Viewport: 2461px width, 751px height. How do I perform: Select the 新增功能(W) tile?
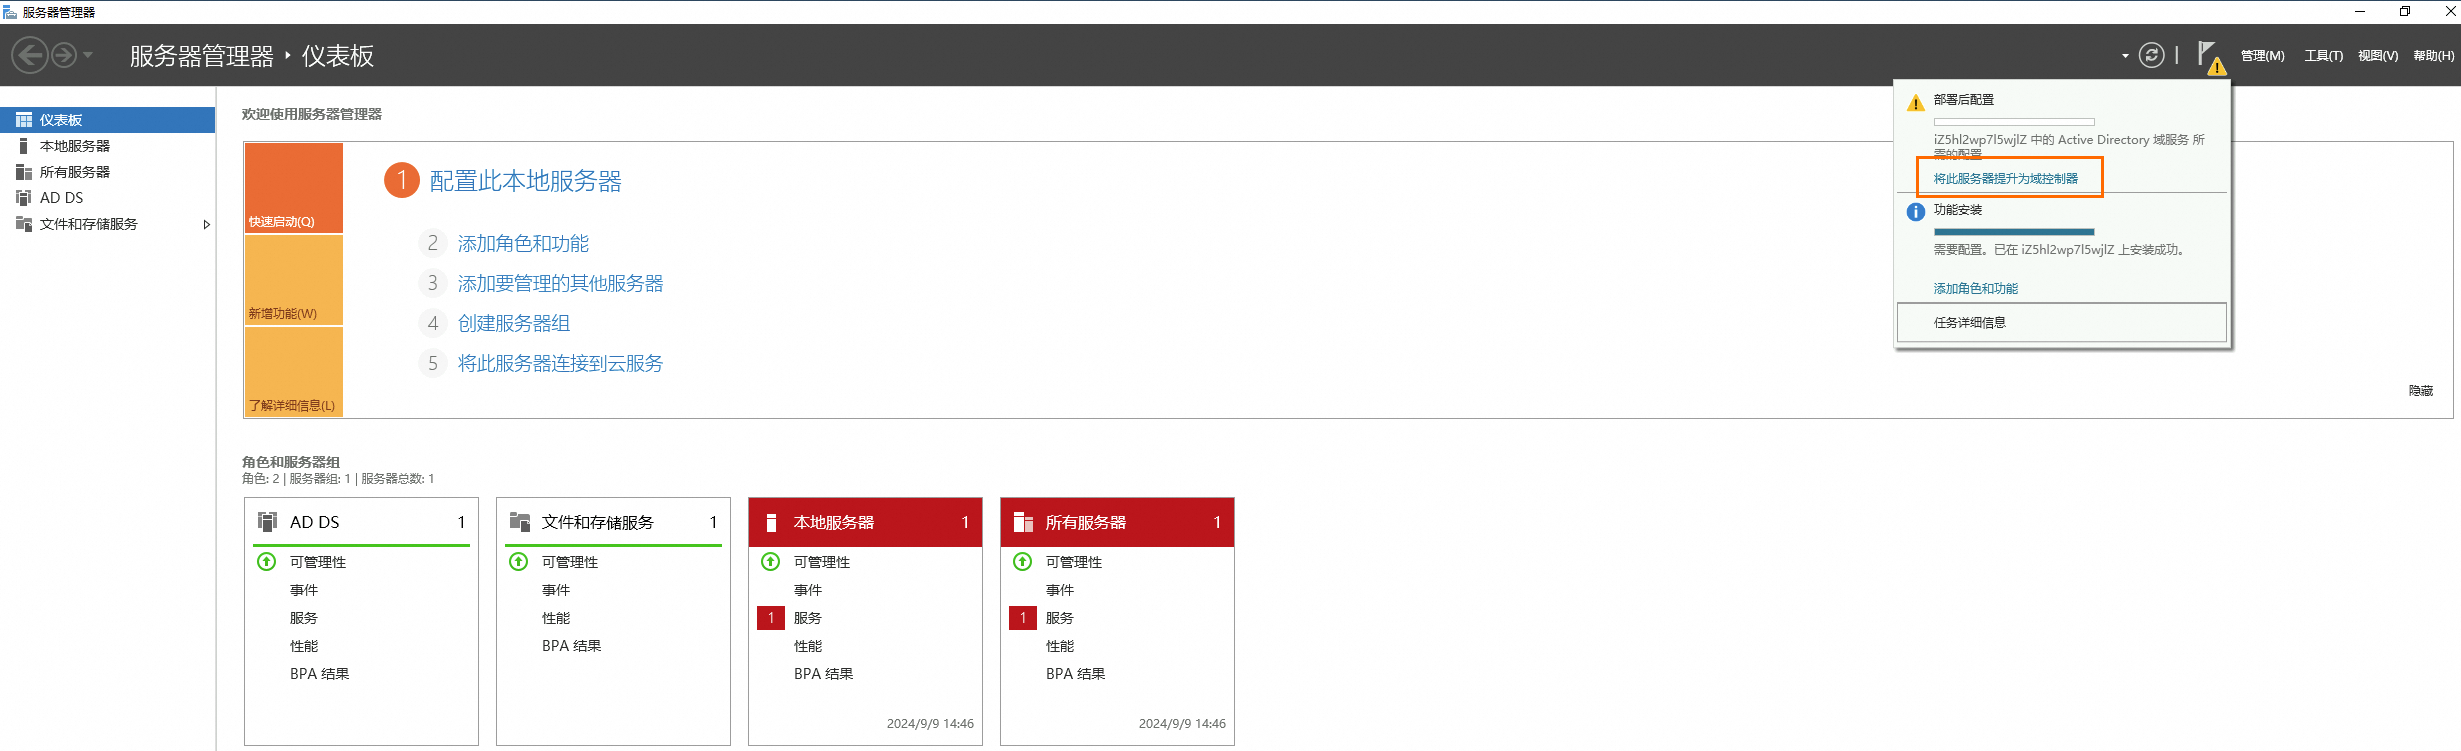coord(294,280)
